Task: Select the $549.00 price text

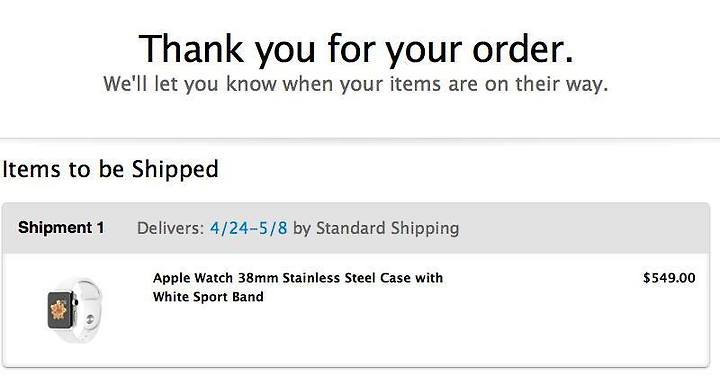Action: (x=669, y=278)
